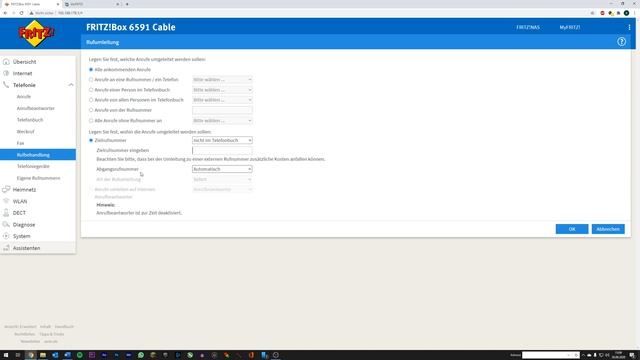Switch to the second browser tab

[x=92, y=4]
